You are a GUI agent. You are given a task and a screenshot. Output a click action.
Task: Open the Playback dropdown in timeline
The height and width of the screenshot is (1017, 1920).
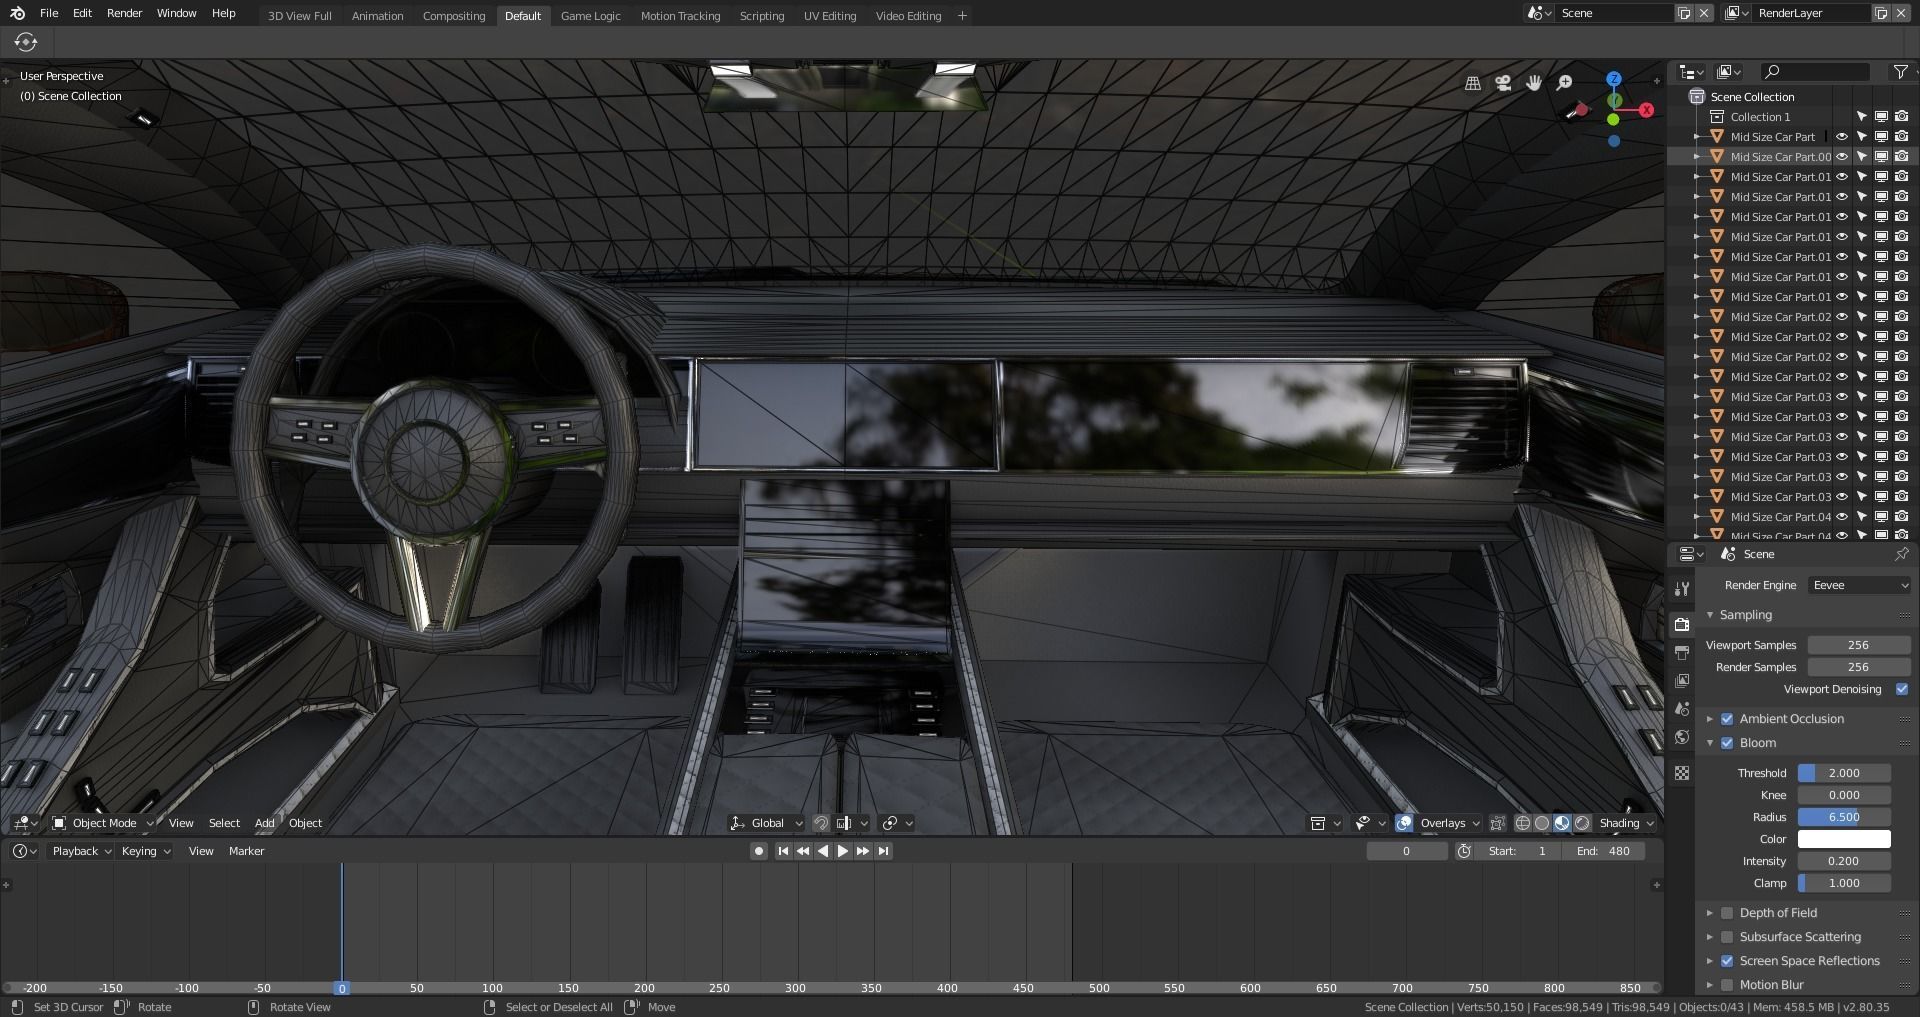click(x=81, y=851)
